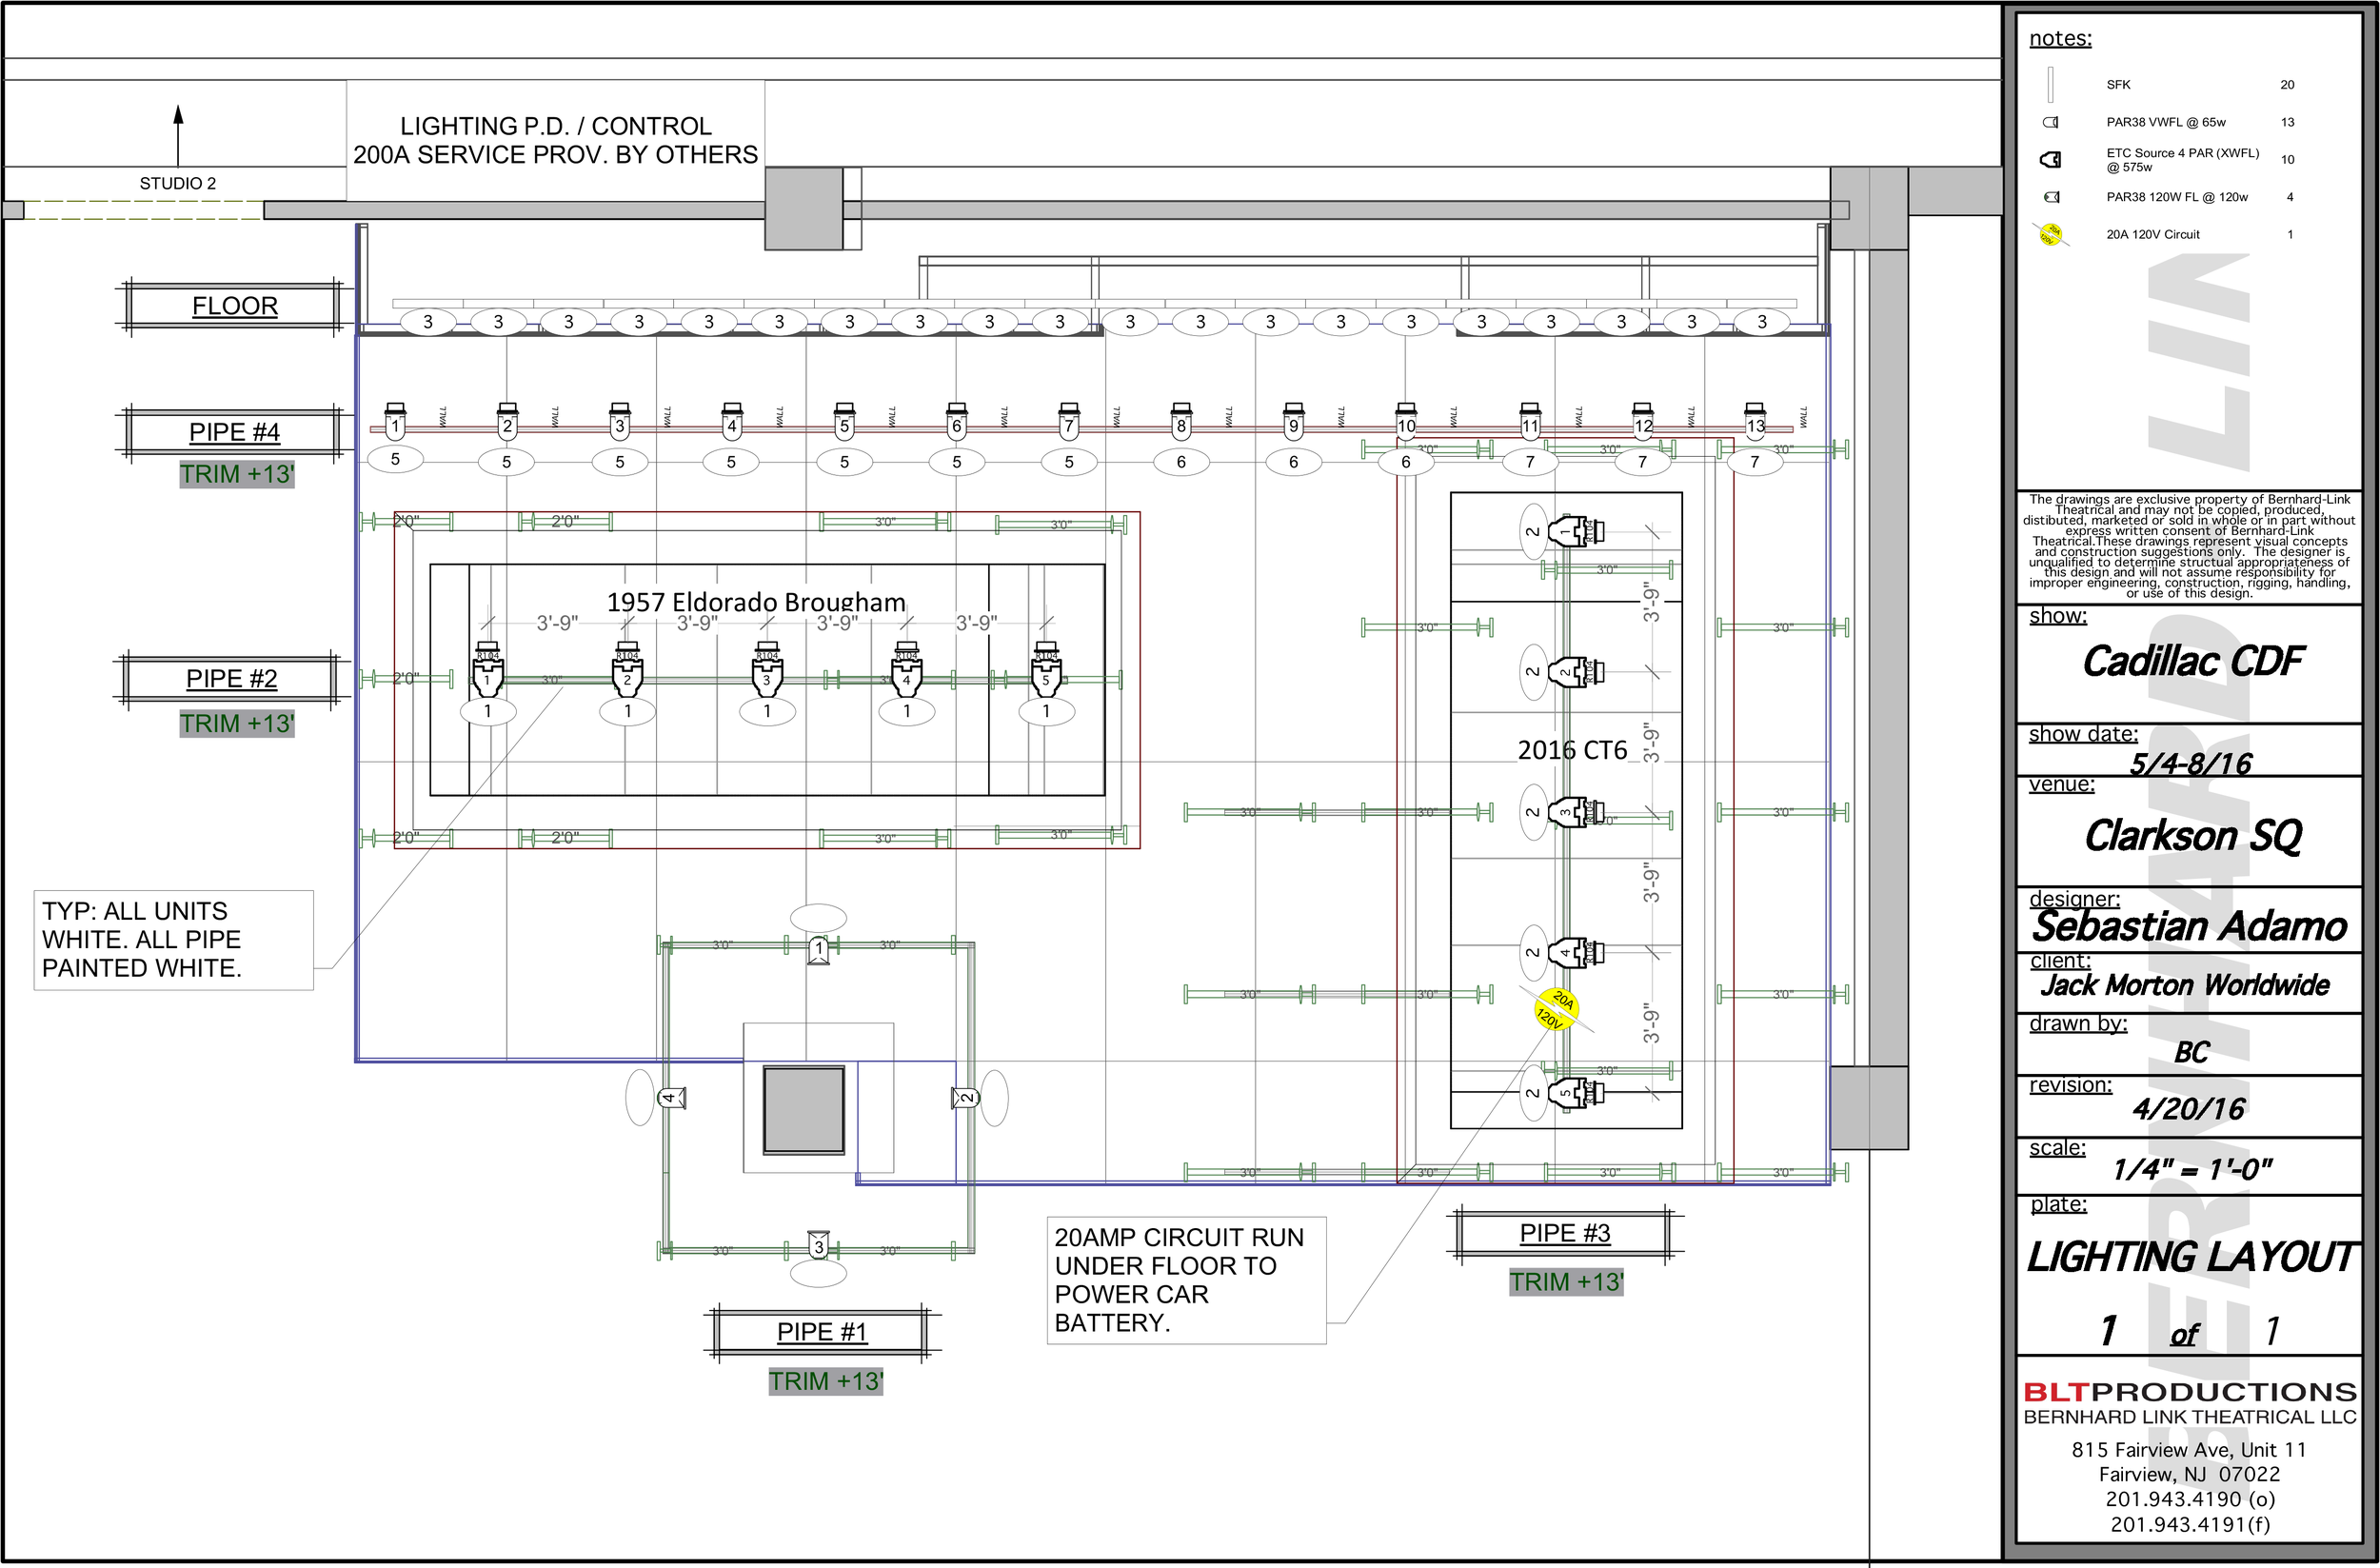Click 'PAR38 120W FL @ 120w' legend entry

[x=2177, y=197]
